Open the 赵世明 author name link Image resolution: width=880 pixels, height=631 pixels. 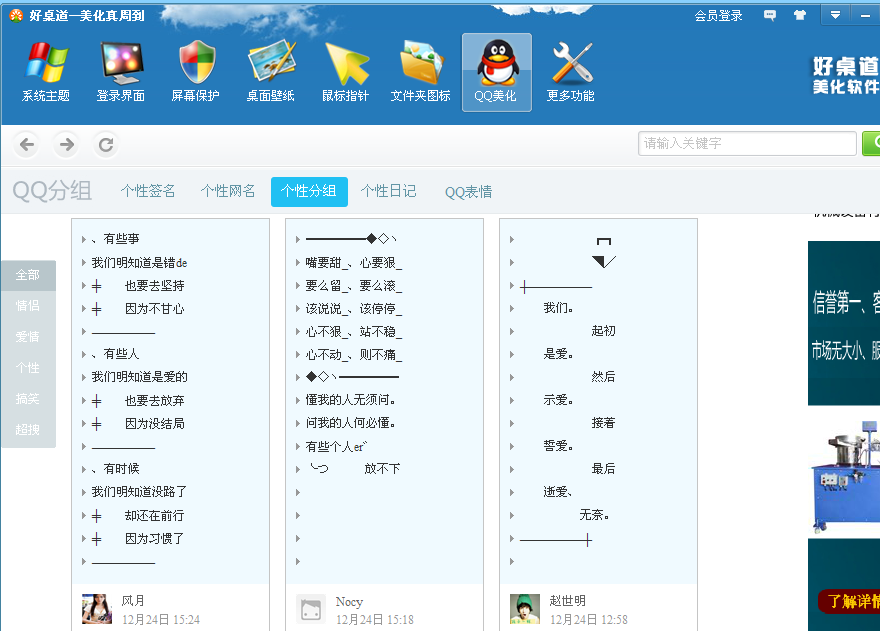pos(567,601)
